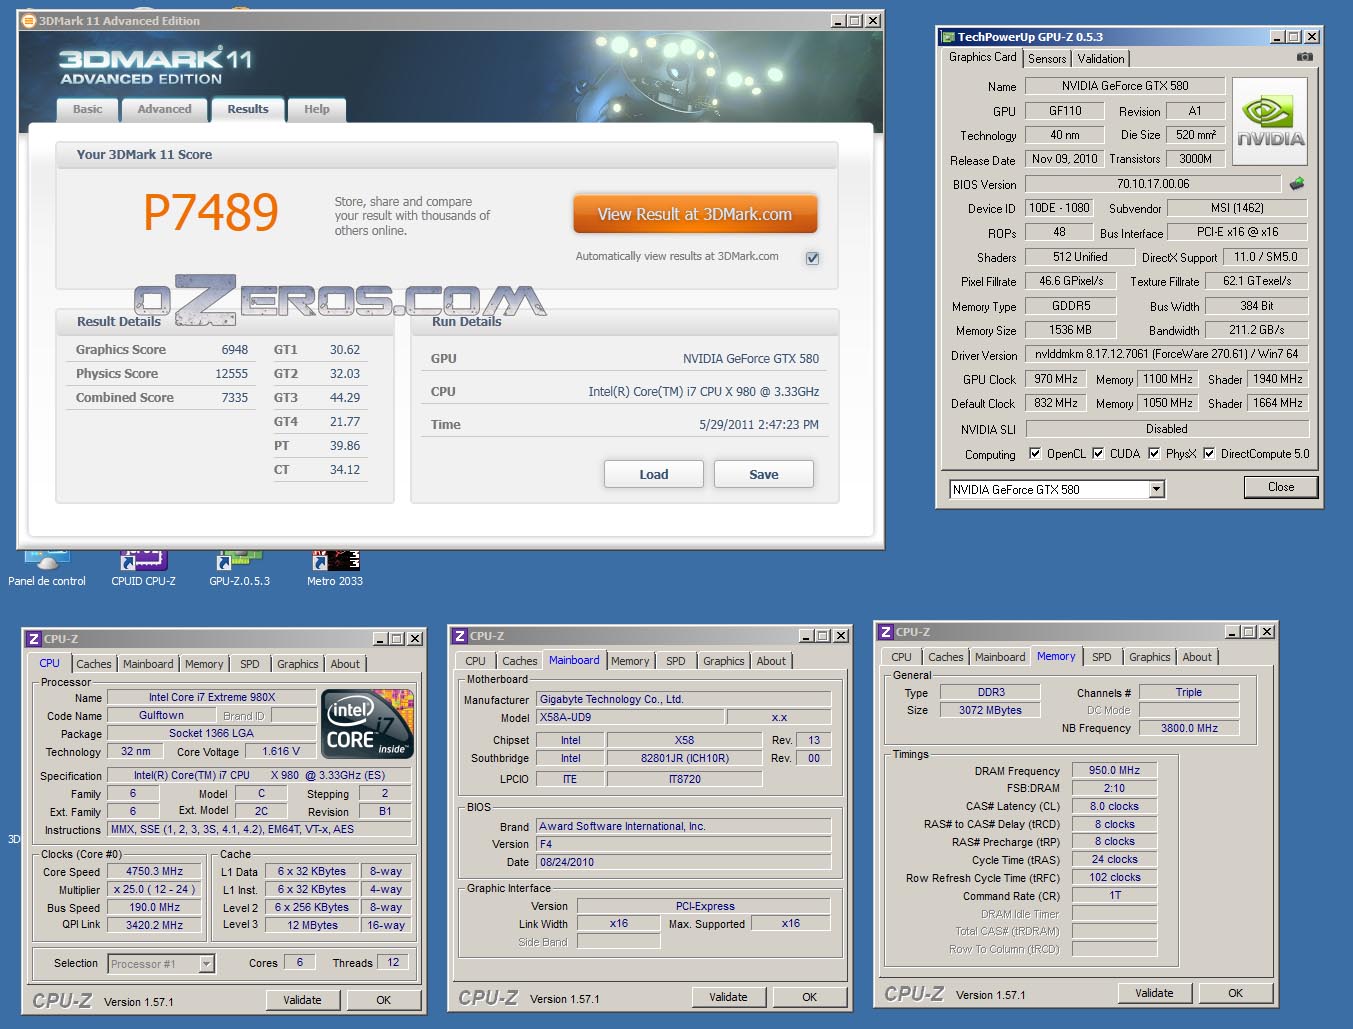The height and width of the screenshot is (1029, 1353).
Task: Click the CPU-Z Memory window title icon
Action: [x=885, y=632]
